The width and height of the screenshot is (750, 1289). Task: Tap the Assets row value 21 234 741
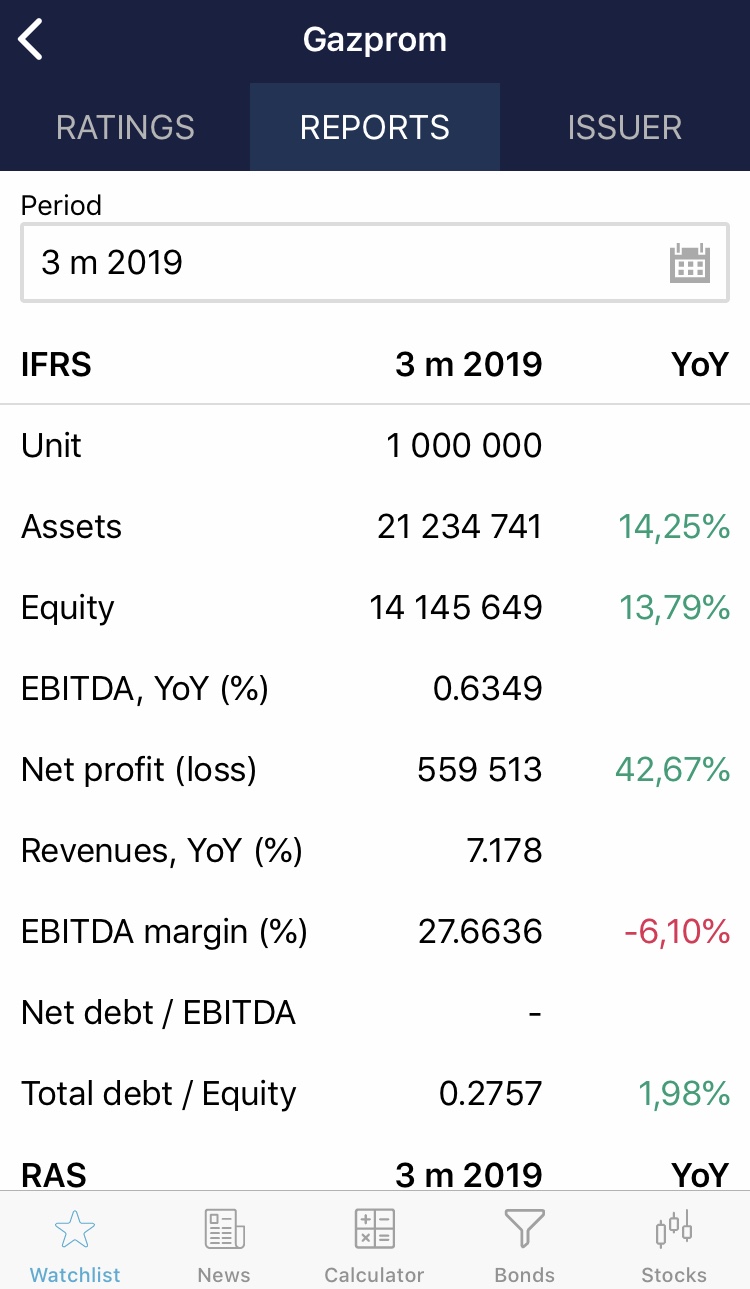(459, 527)
